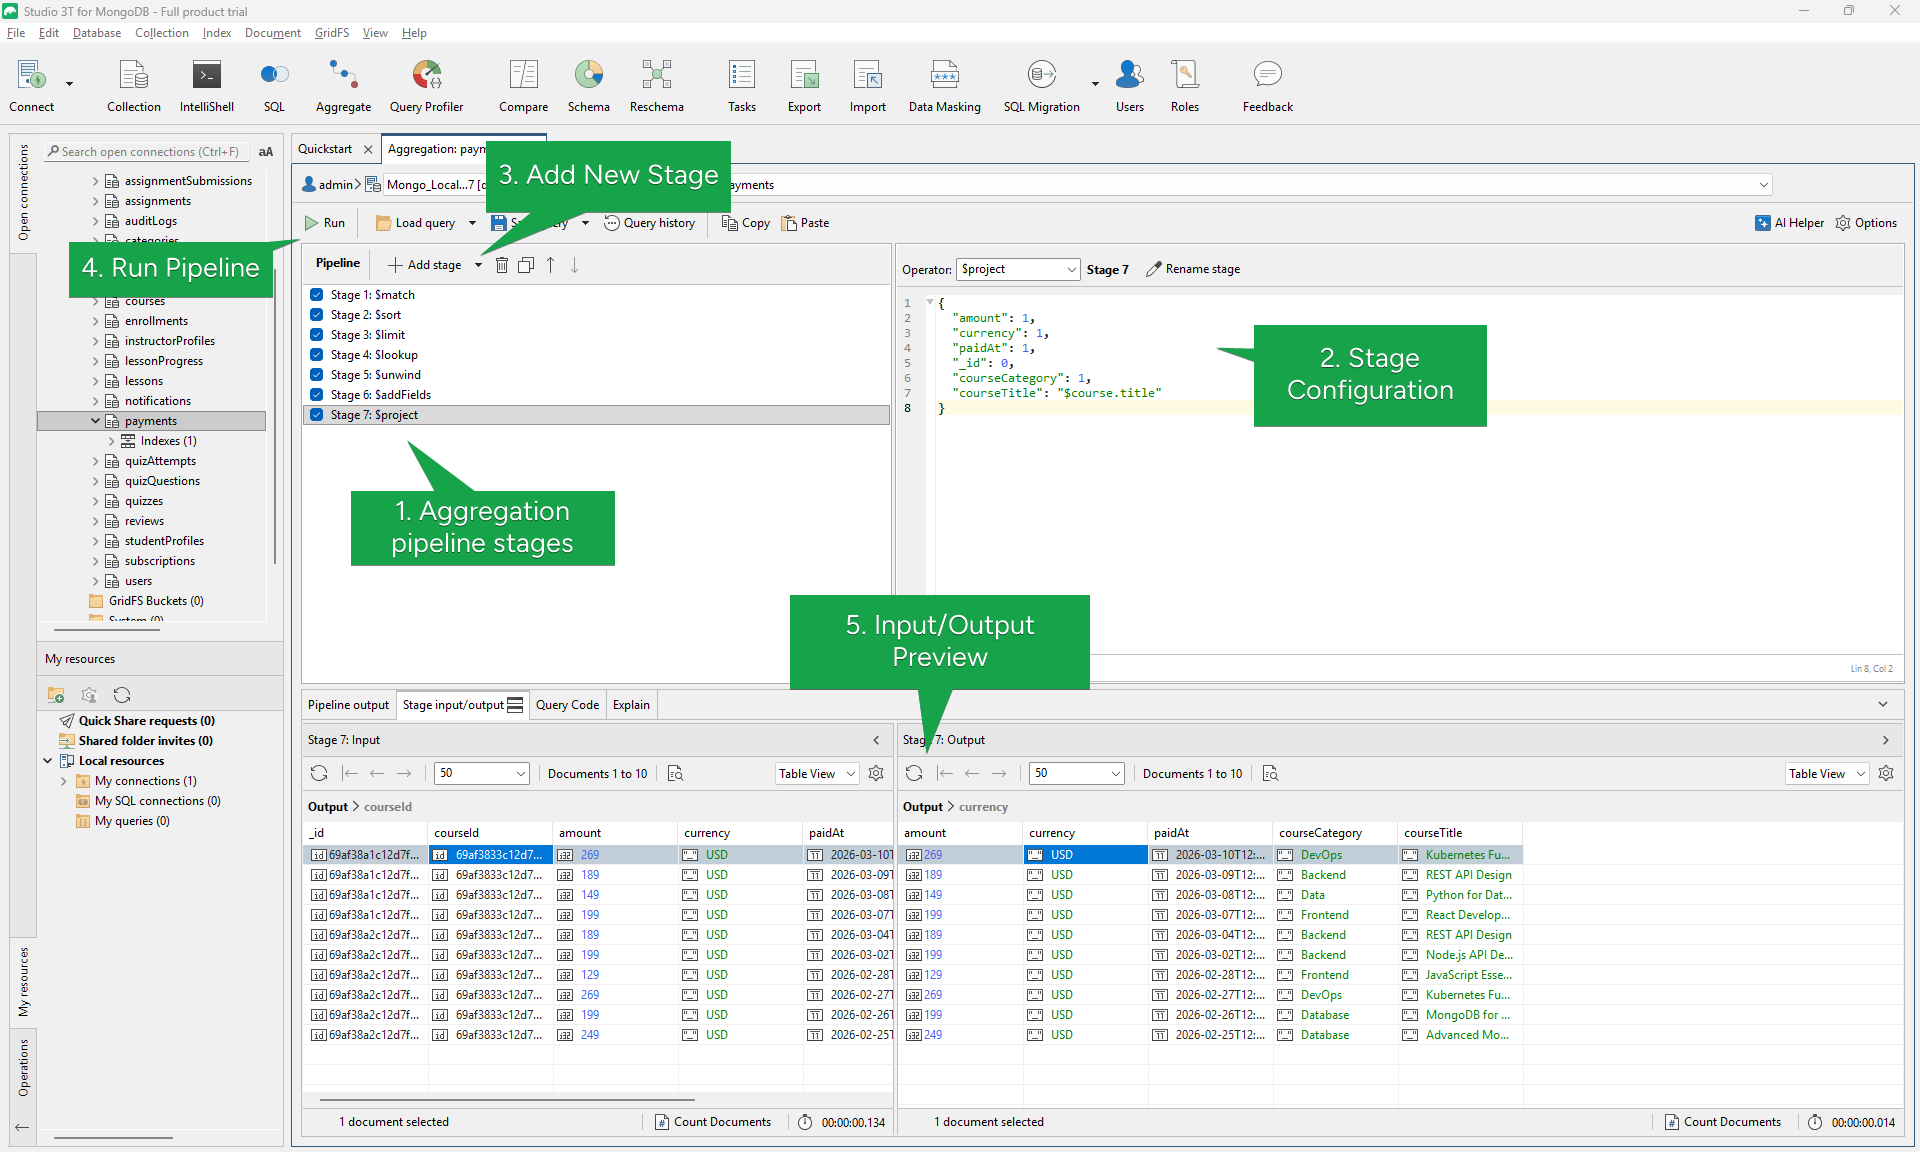Click the Copy button
The height and width of the screenshot is (1152, 1920).
[x=746, y=223]
